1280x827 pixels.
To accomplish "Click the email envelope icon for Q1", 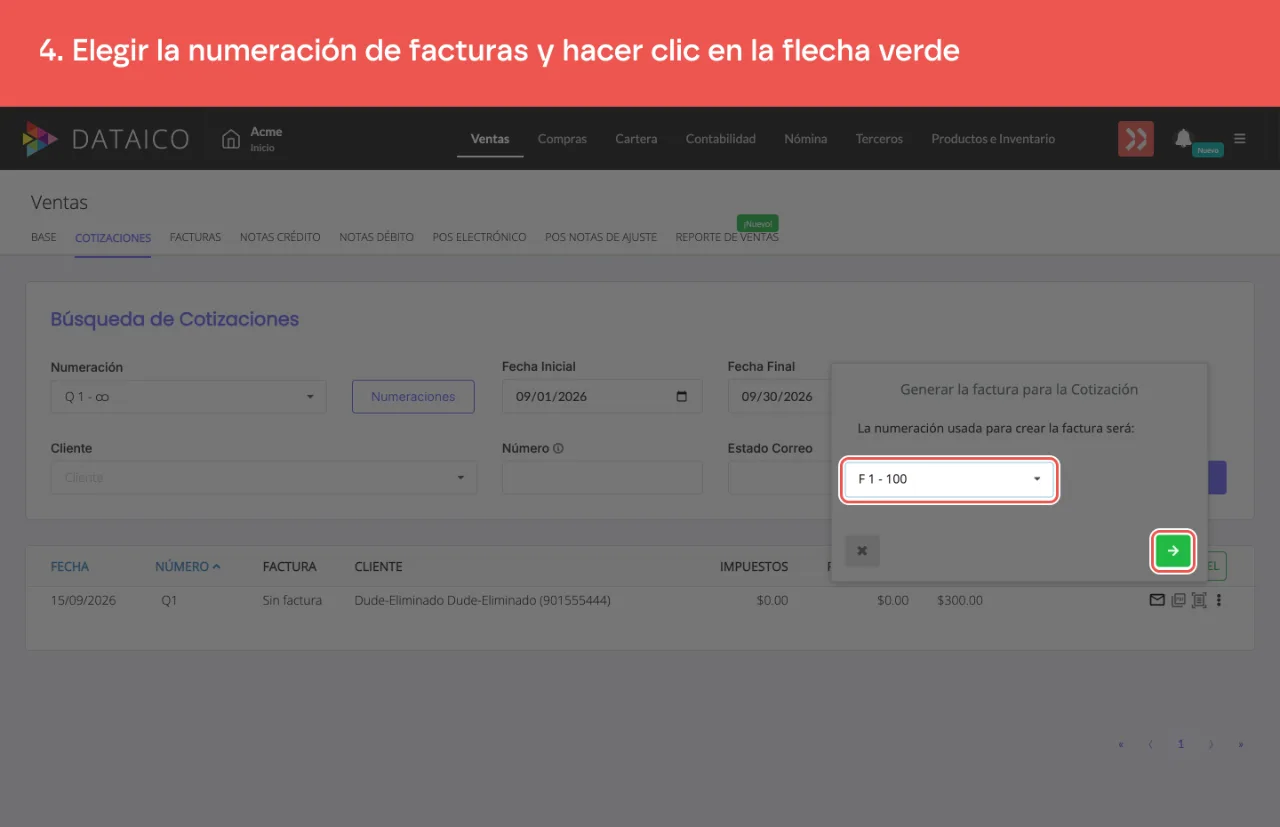I will pos(1157,601).
